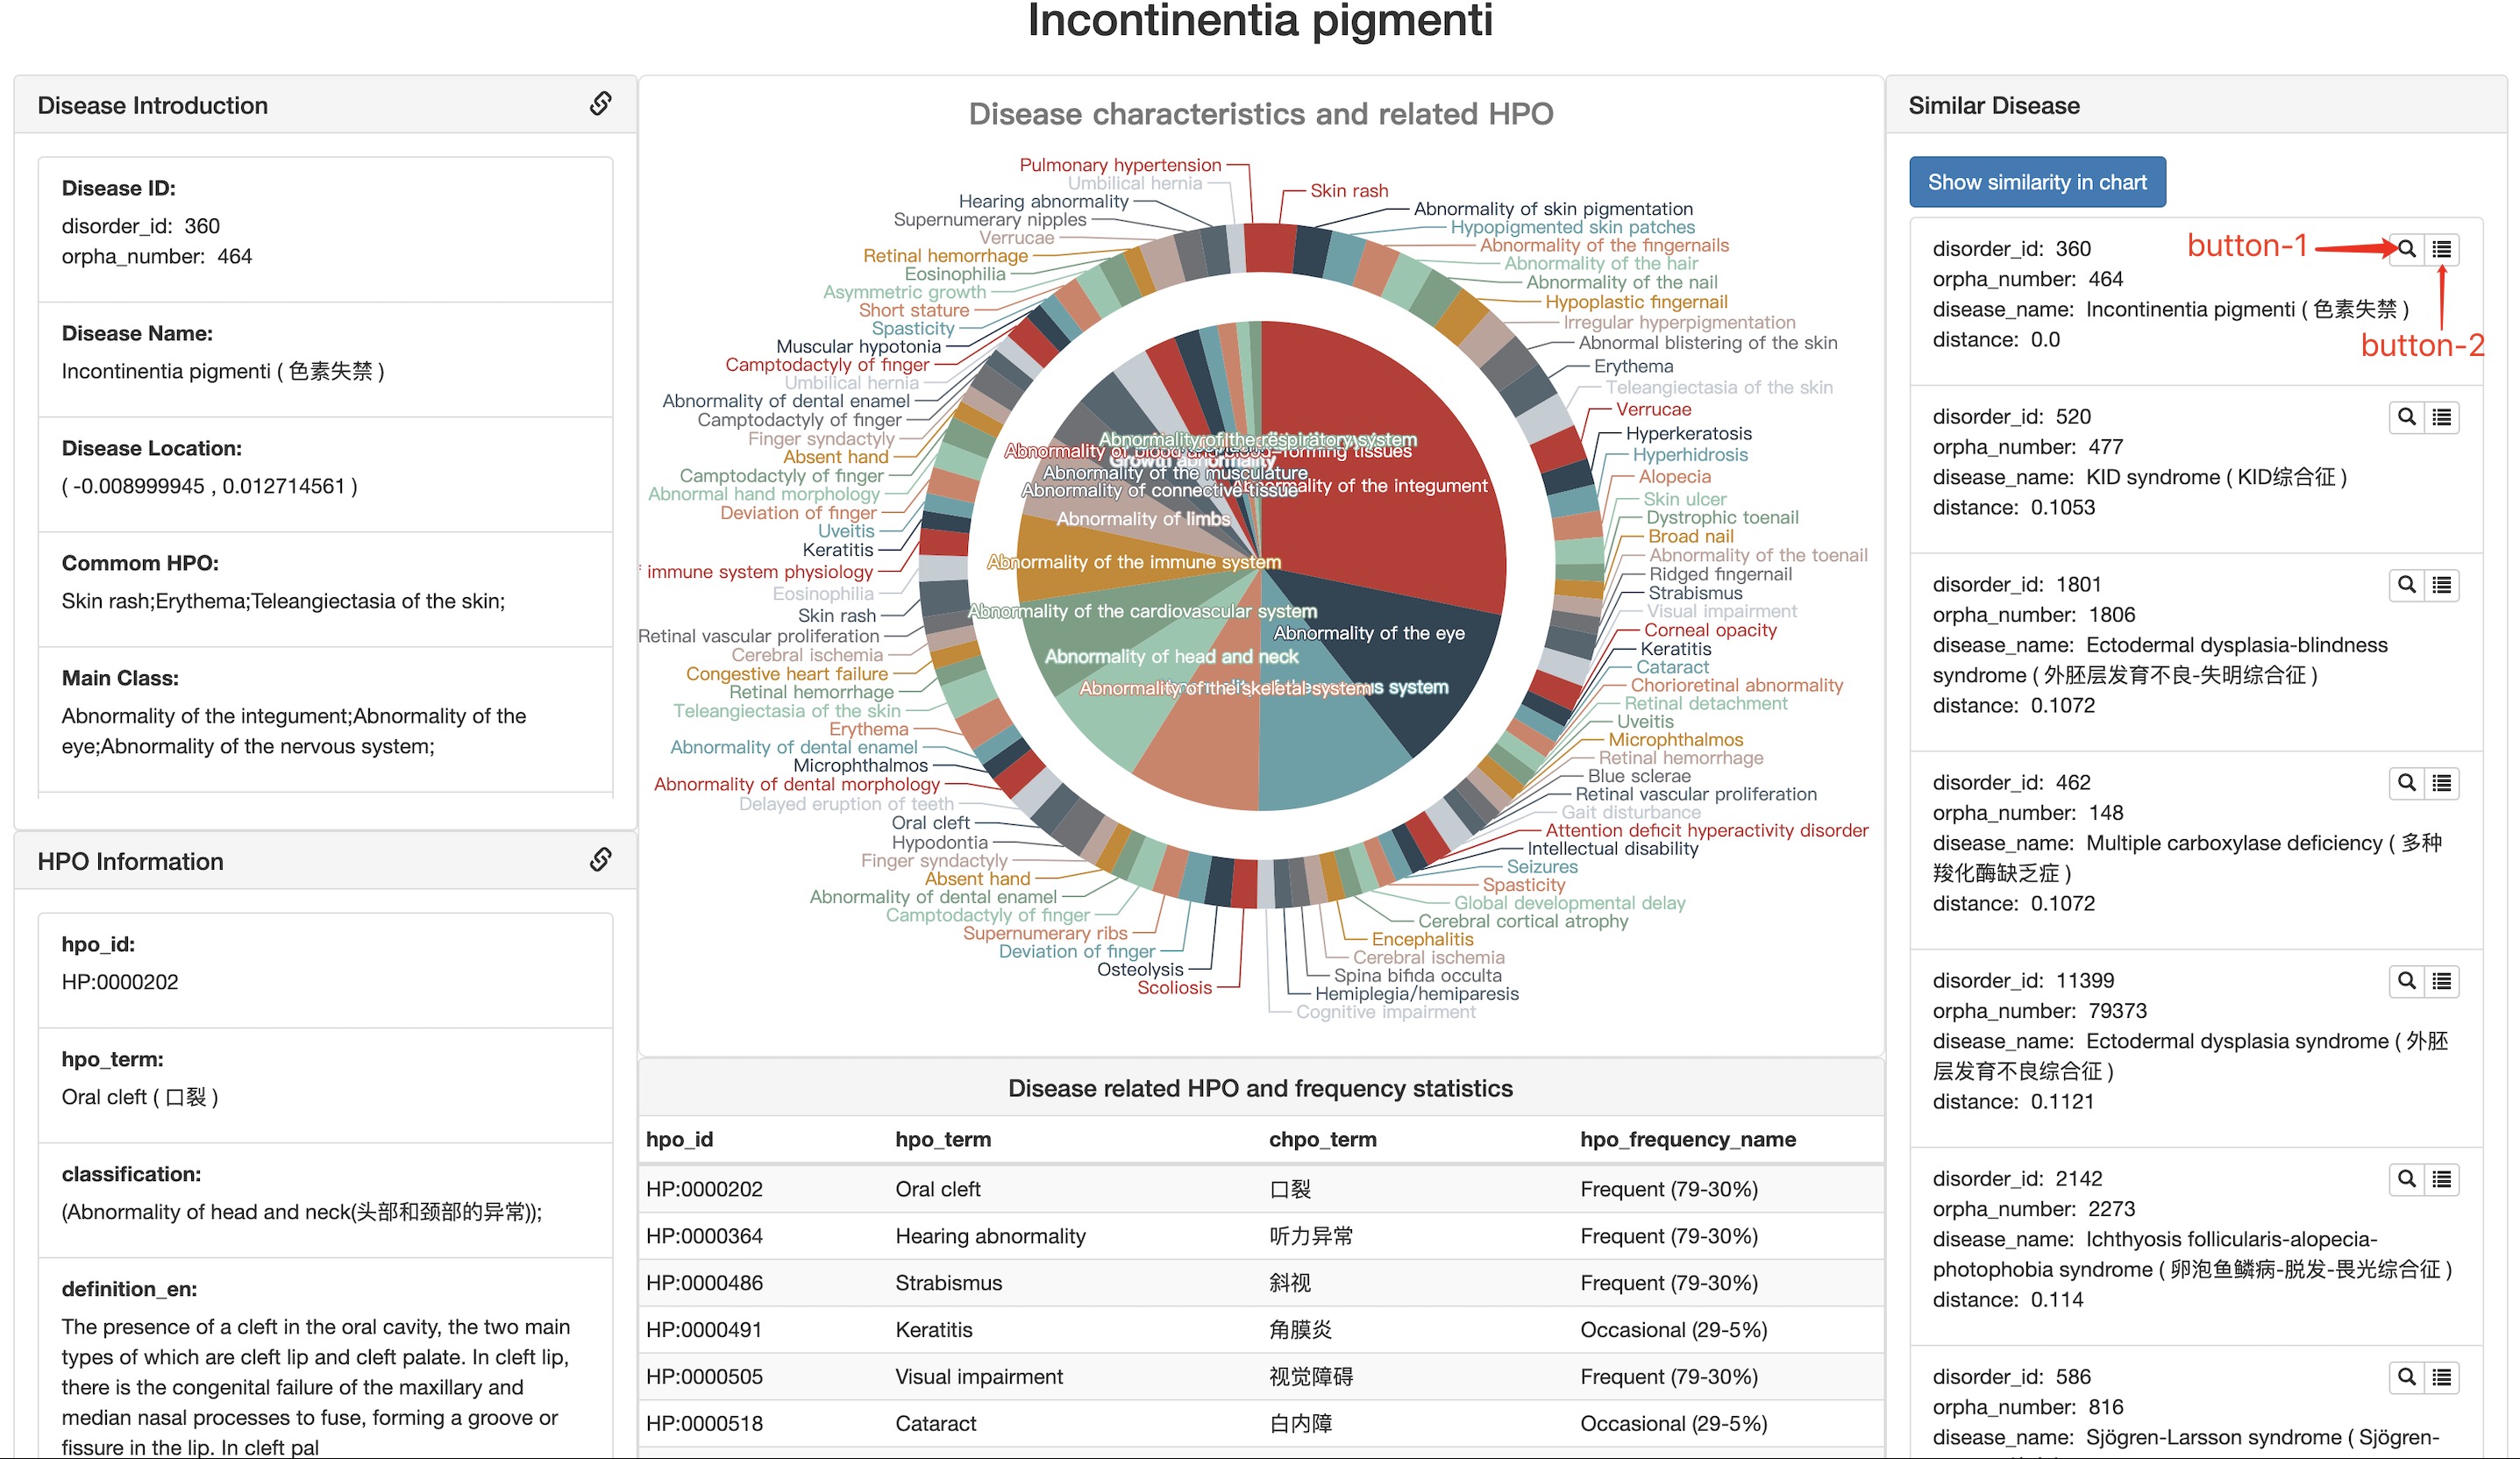Screen dimensions: 2520x1459
Task: Select table row HP:0000202 Oral cleft
Action: (x=1260, y=1189)
